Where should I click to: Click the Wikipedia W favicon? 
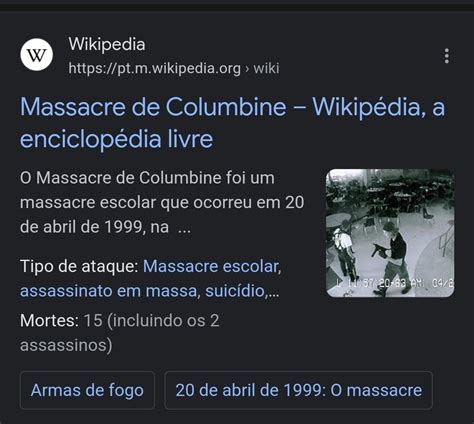click(37, 55)
